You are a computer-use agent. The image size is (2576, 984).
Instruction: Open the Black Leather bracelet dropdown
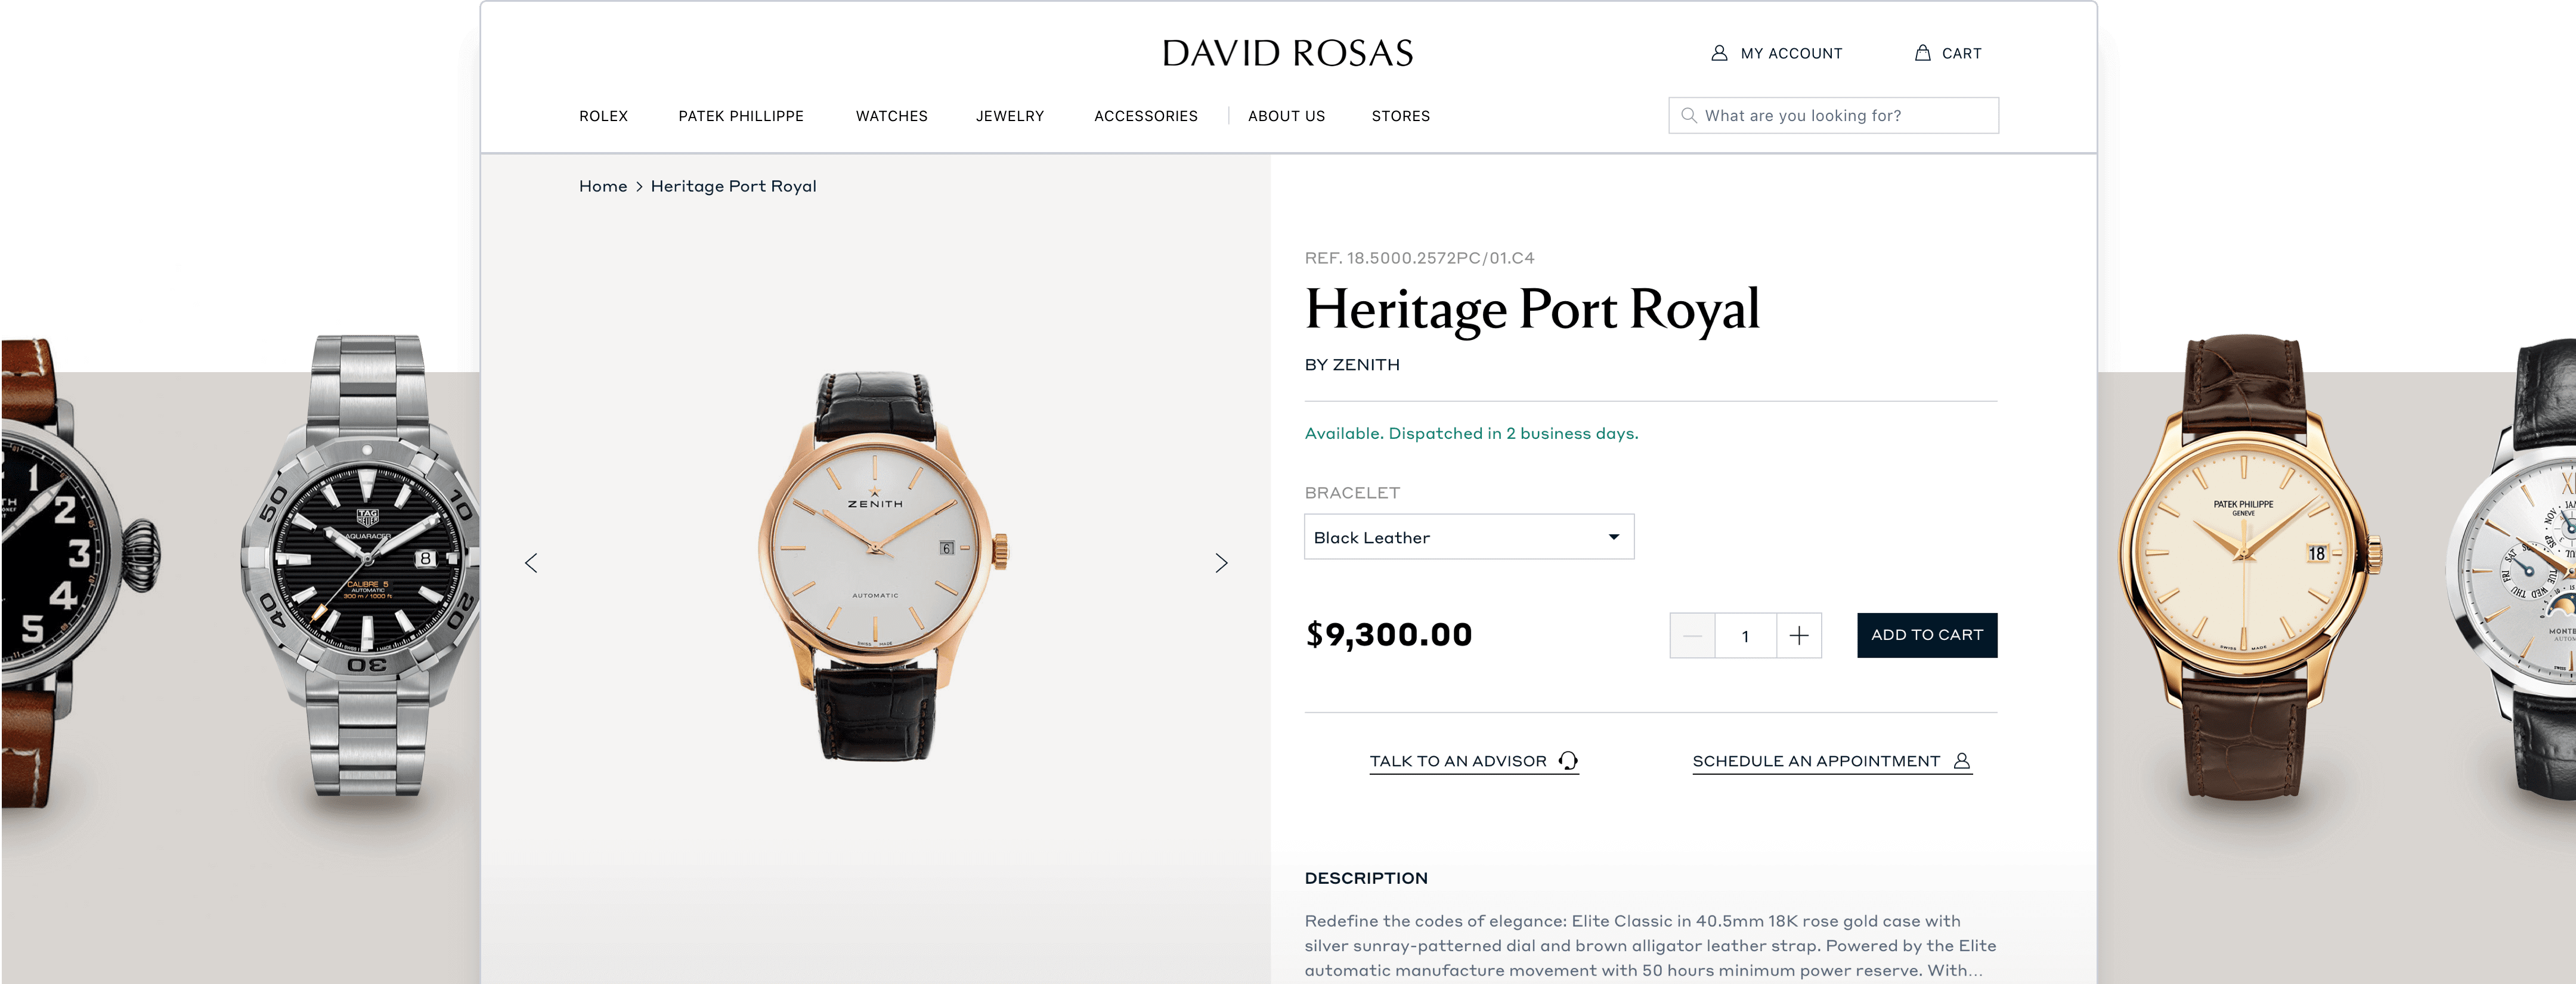pyautogui.click(x=1468, y=537)
